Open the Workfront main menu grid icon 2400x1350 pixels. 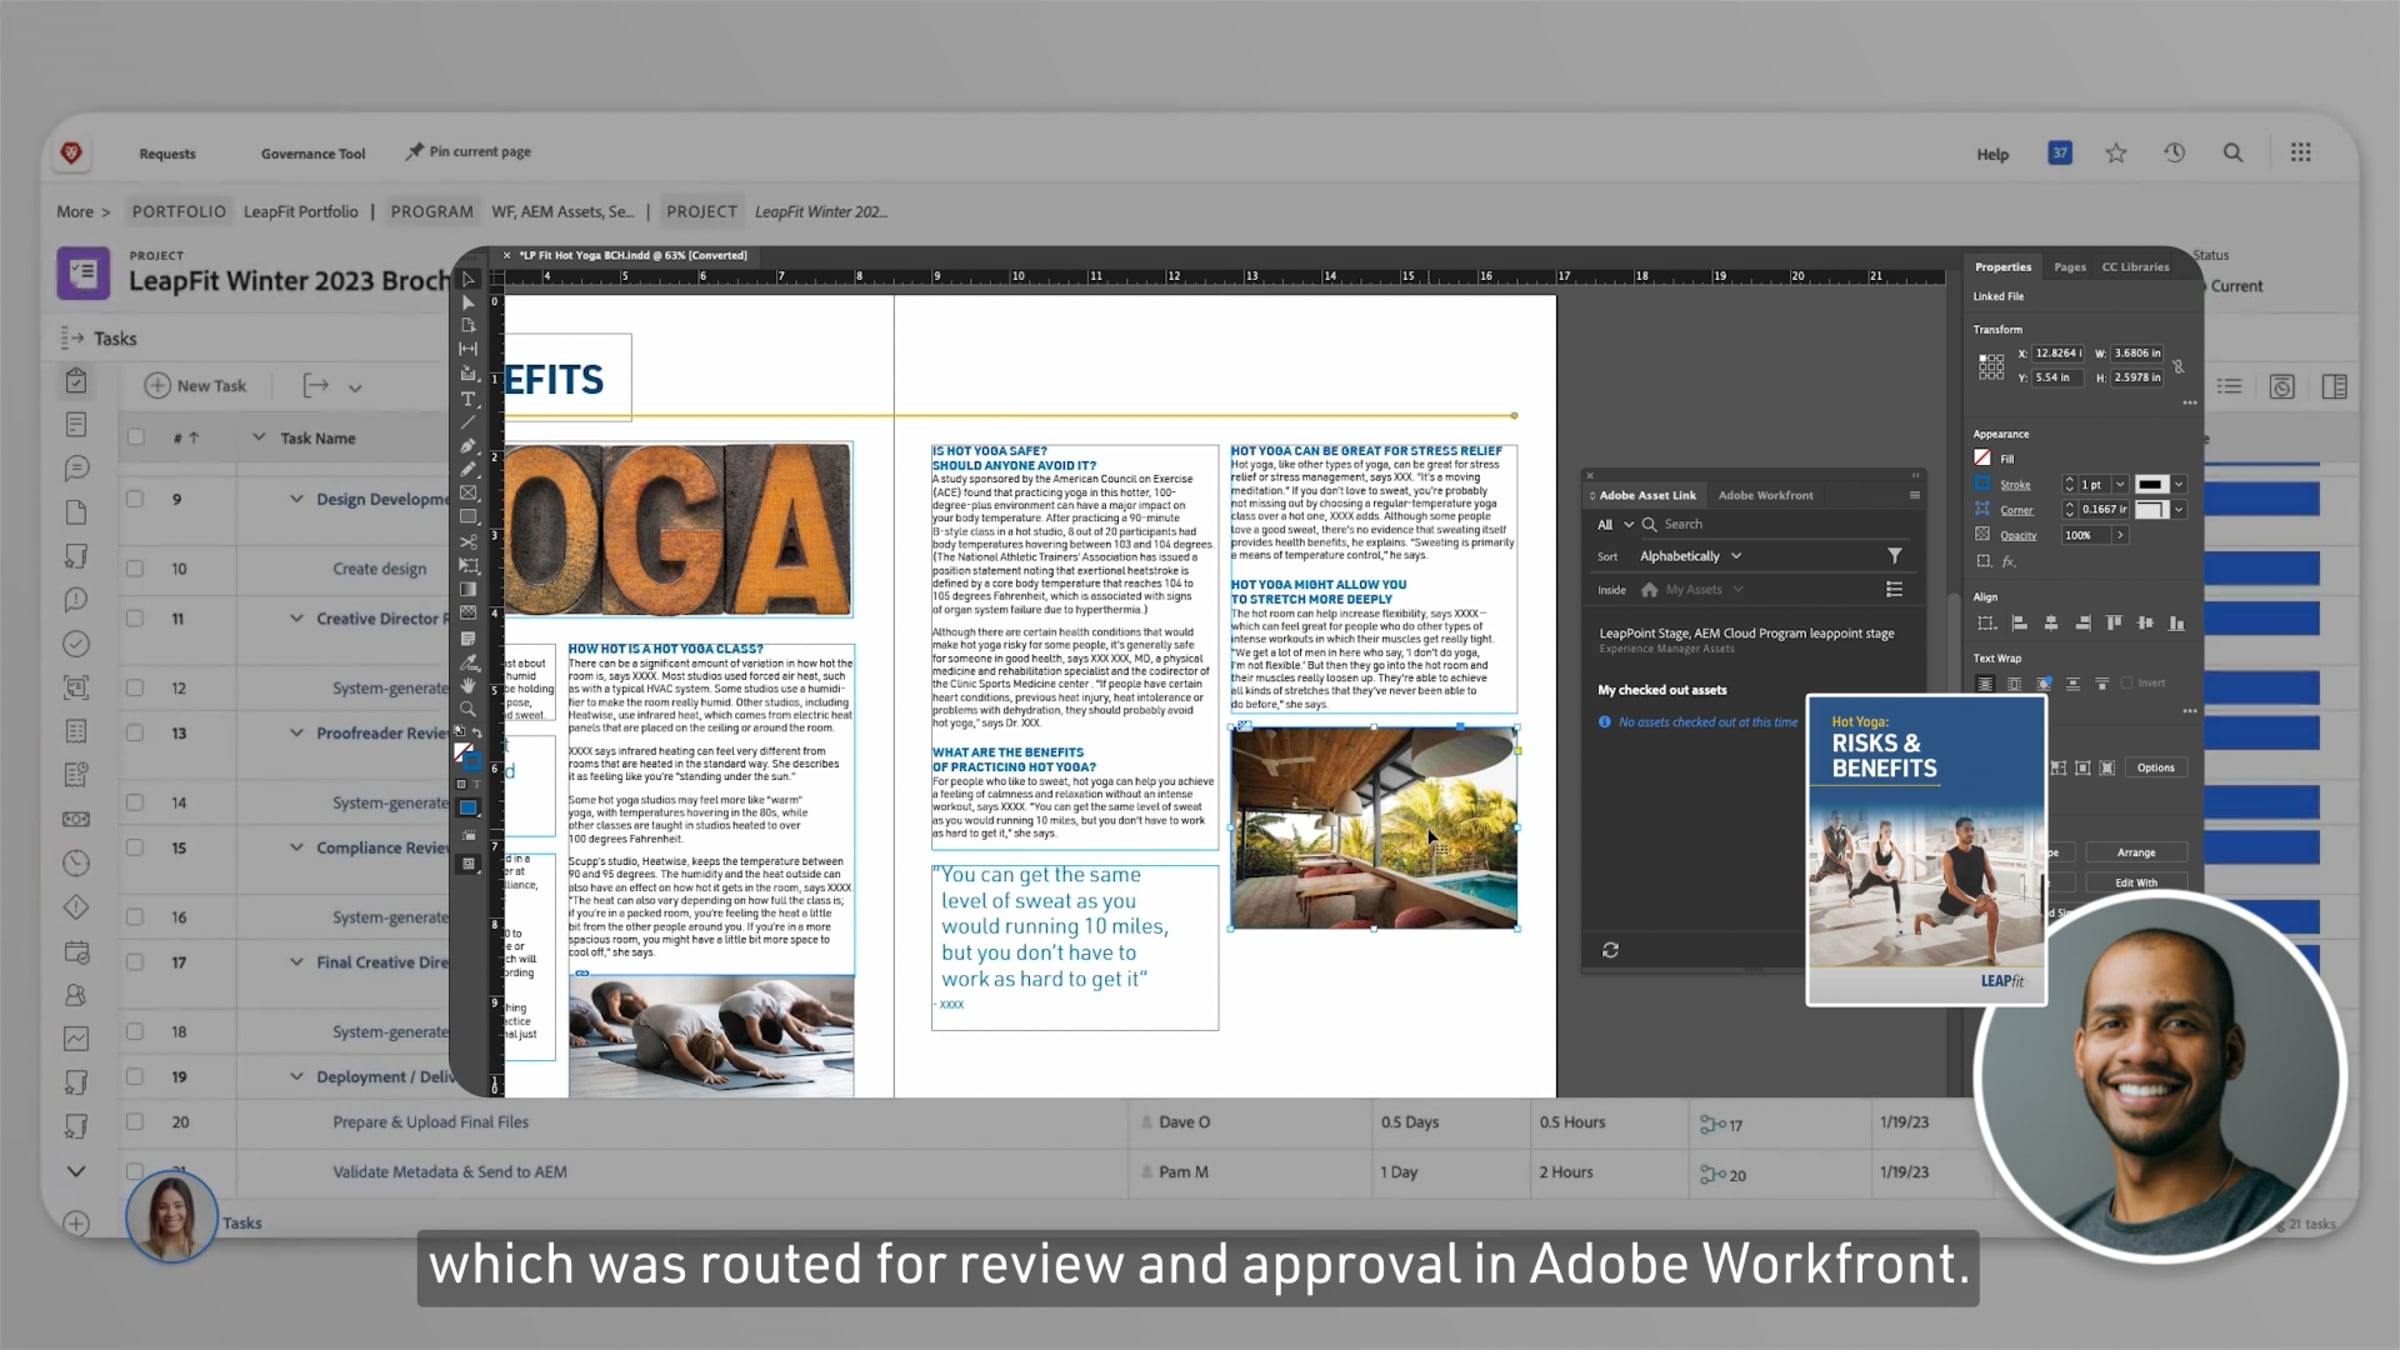coord(2301,153)
